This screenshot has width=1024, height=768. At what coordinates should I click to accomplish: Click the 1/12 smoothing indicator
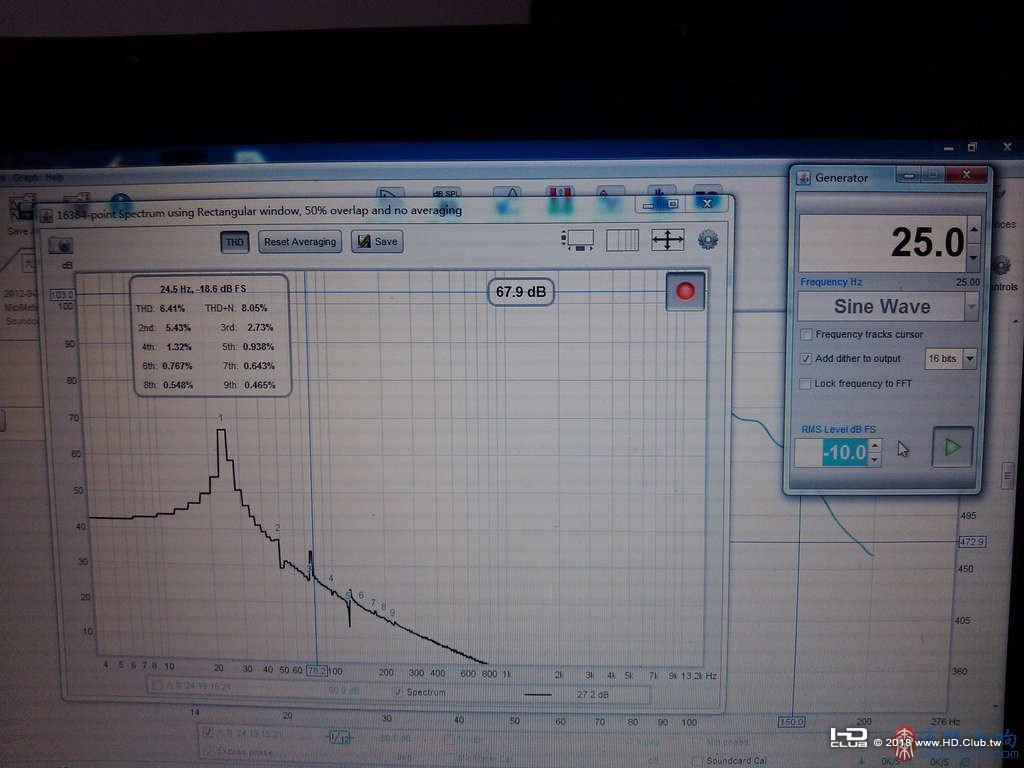340,737
